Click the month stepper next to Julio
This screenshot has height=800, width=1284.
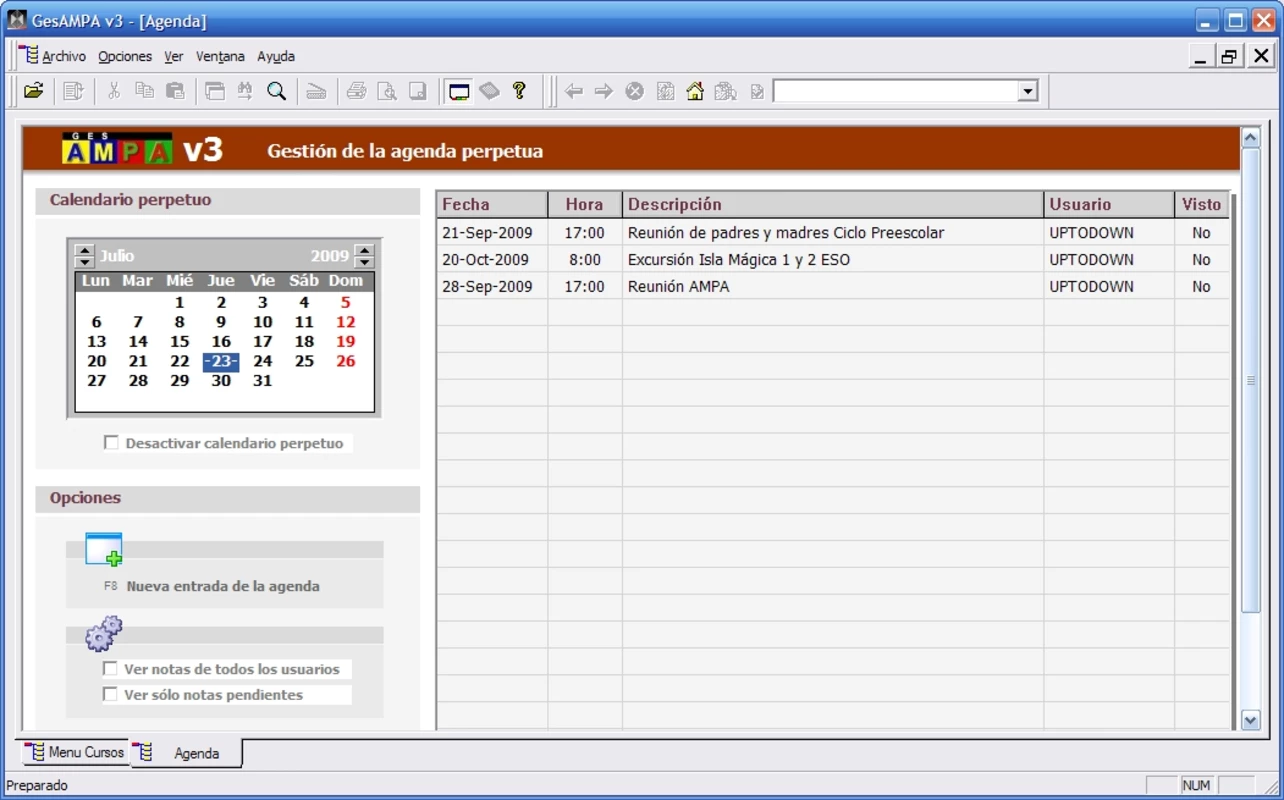pos(85,256)
